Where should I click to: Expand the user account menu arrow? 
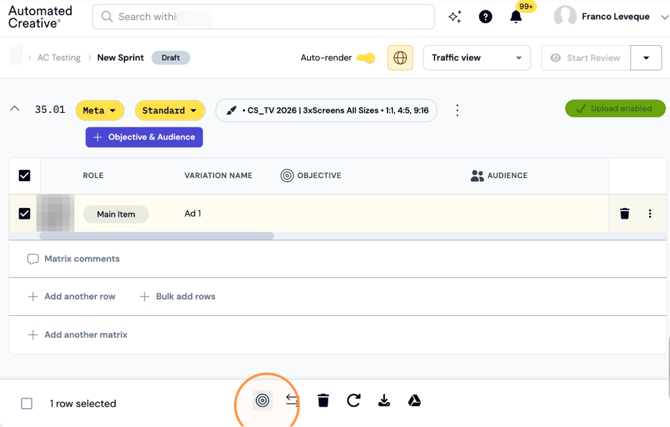(x=664, y=17)
